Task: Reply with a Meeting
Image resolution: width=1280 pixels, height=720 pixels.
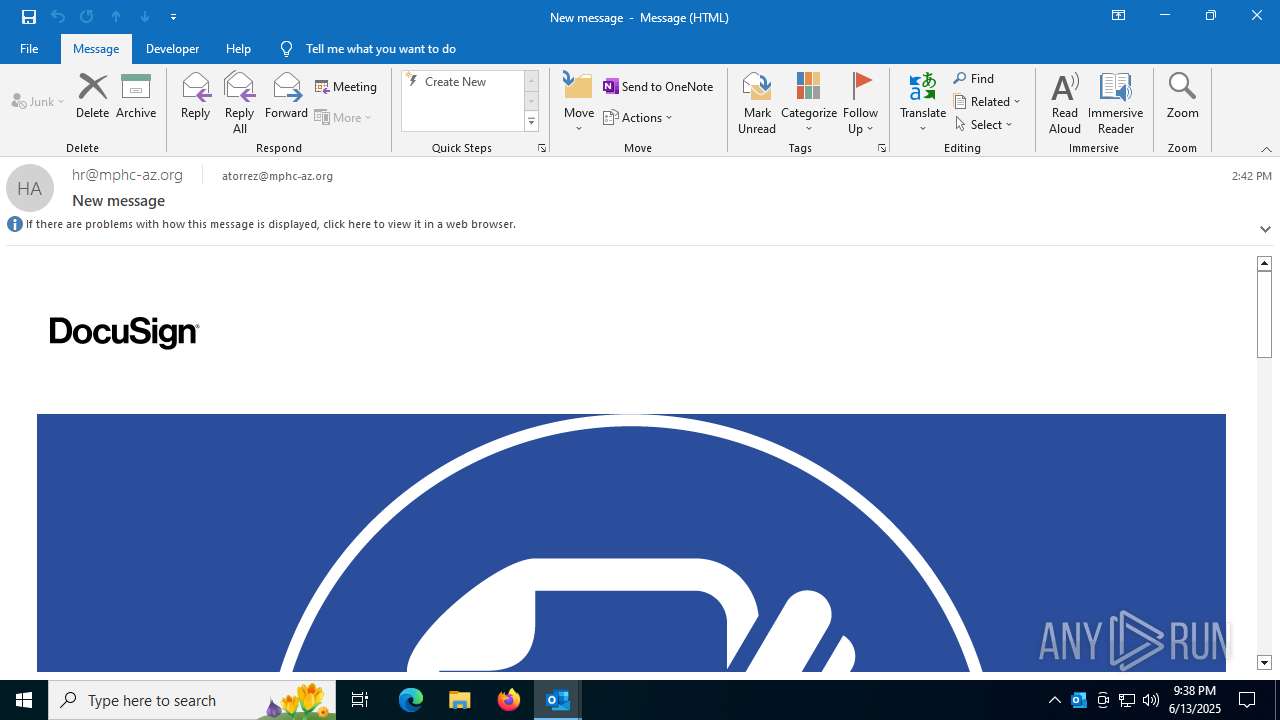Action: click(346, 87)
